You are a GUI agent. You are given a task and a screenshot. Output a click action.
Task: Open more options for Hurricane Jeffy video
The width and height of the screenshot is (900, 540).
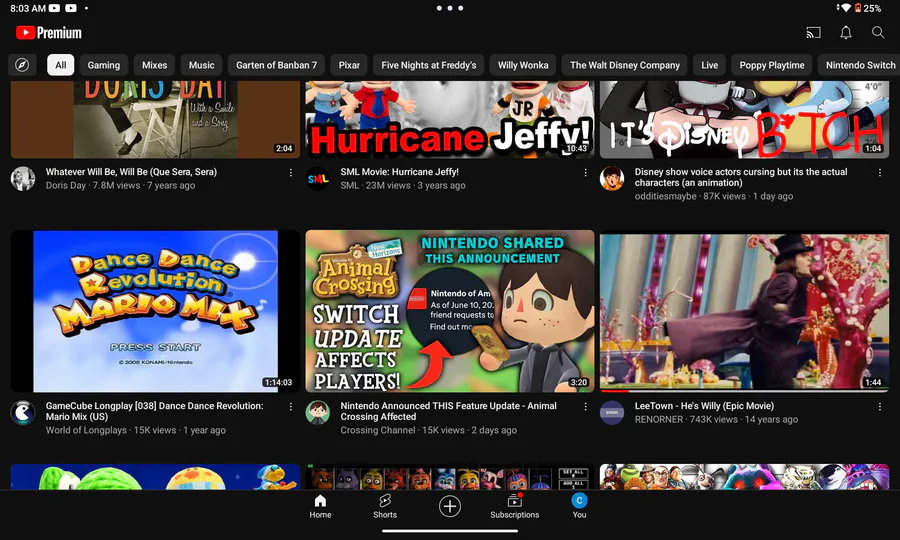585,172
